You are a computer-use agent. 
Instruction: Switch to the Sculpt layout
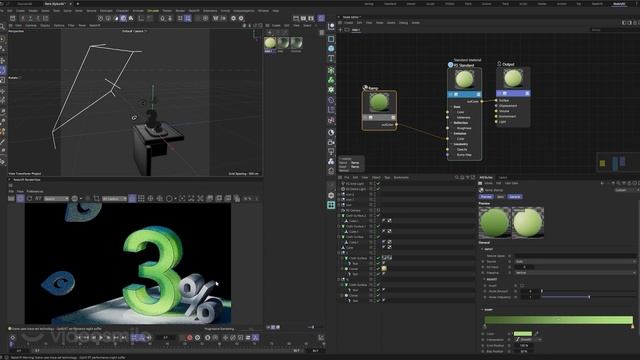click(430, 4)
